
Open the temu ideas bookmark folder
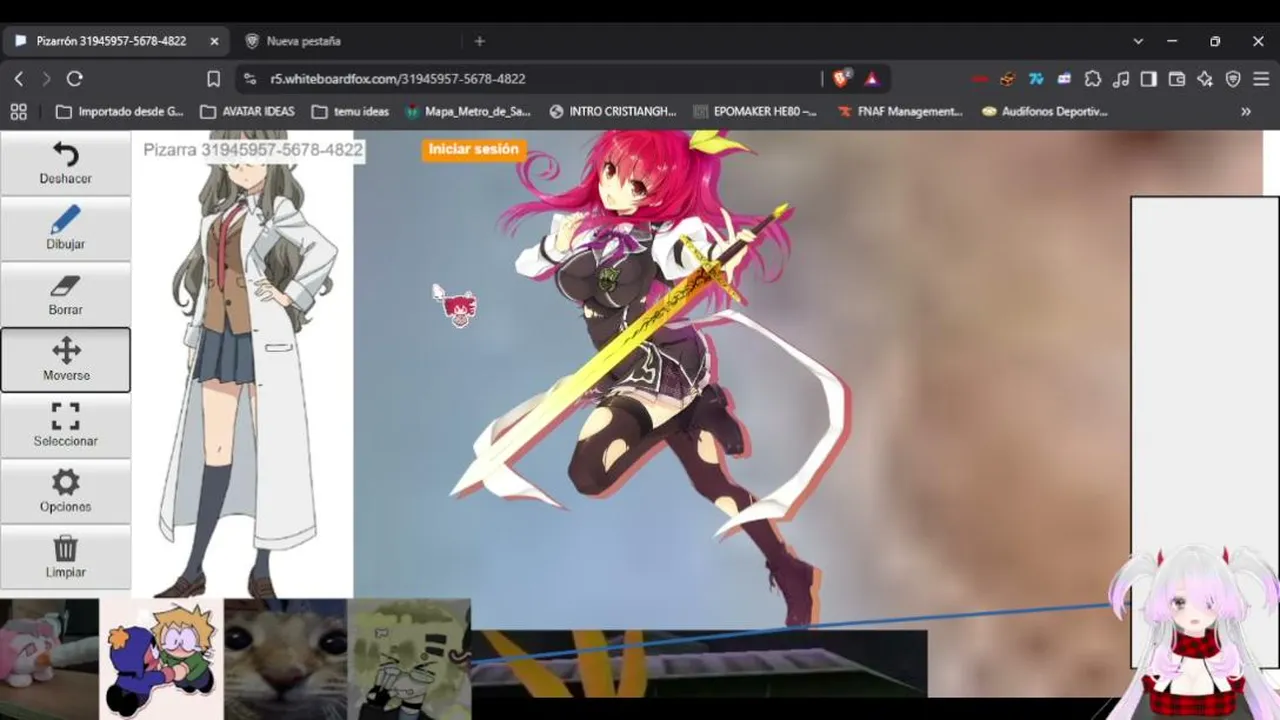(x=350, y=112)
